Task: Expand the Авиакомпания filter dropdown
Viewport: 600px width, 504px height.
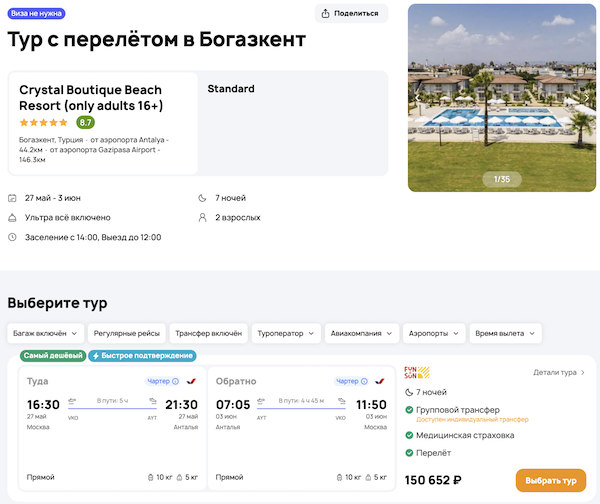Action: (x=363, y=333)
